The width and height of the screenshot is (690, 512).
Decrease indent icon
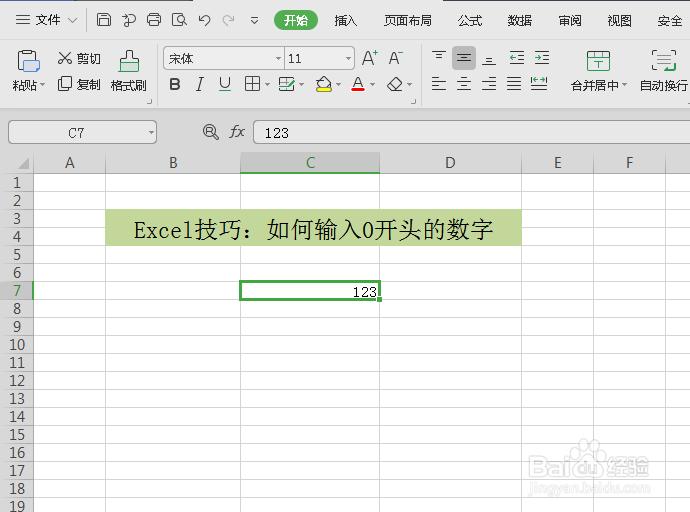point(517,58)
